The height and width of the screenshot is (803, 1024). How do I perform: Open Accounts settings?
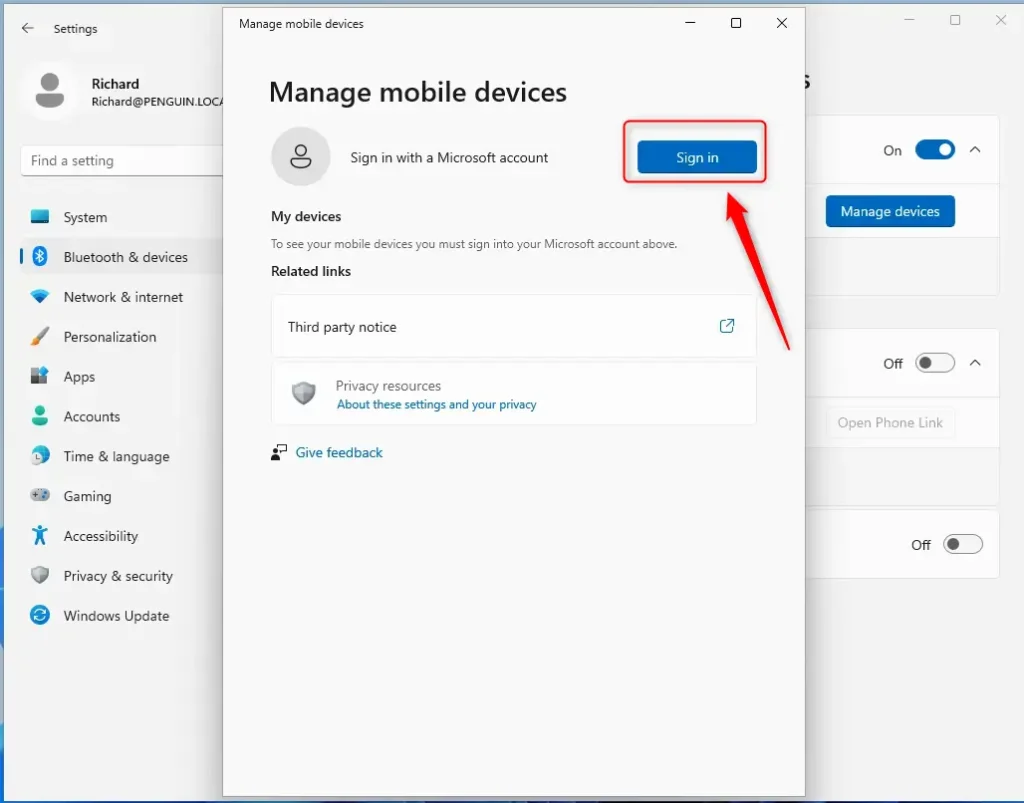click(x=121, y=416)
